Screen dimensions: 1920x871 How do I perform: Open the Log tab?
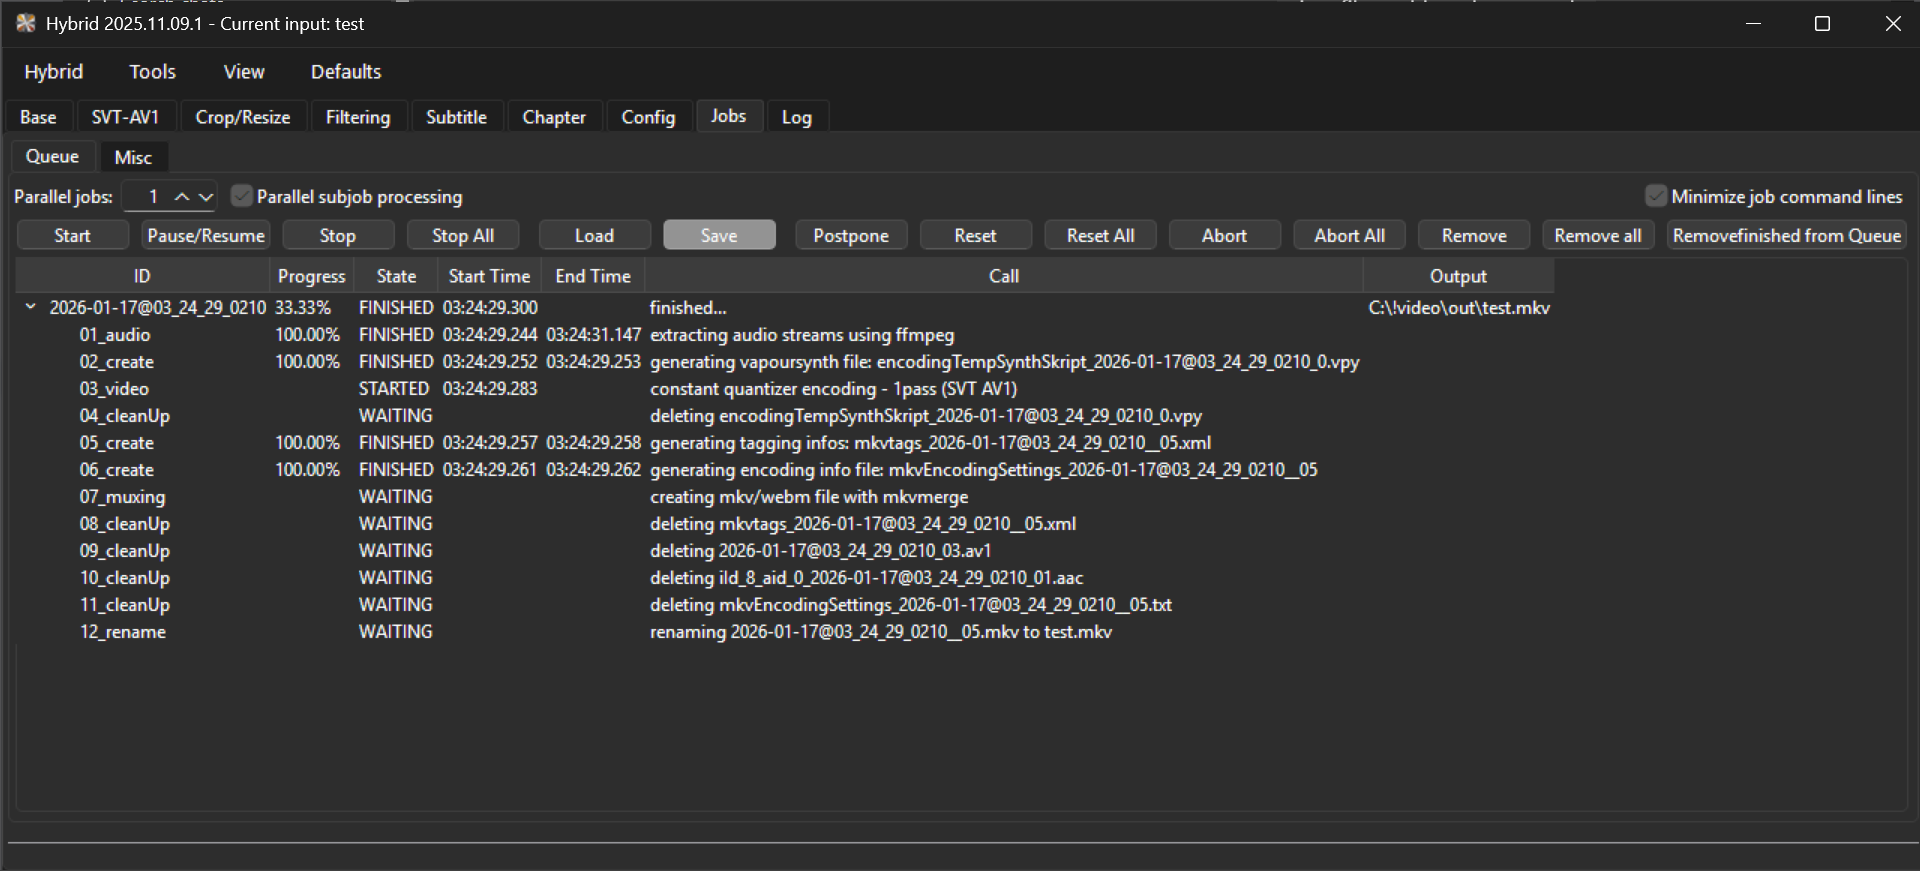coord(796,117)
